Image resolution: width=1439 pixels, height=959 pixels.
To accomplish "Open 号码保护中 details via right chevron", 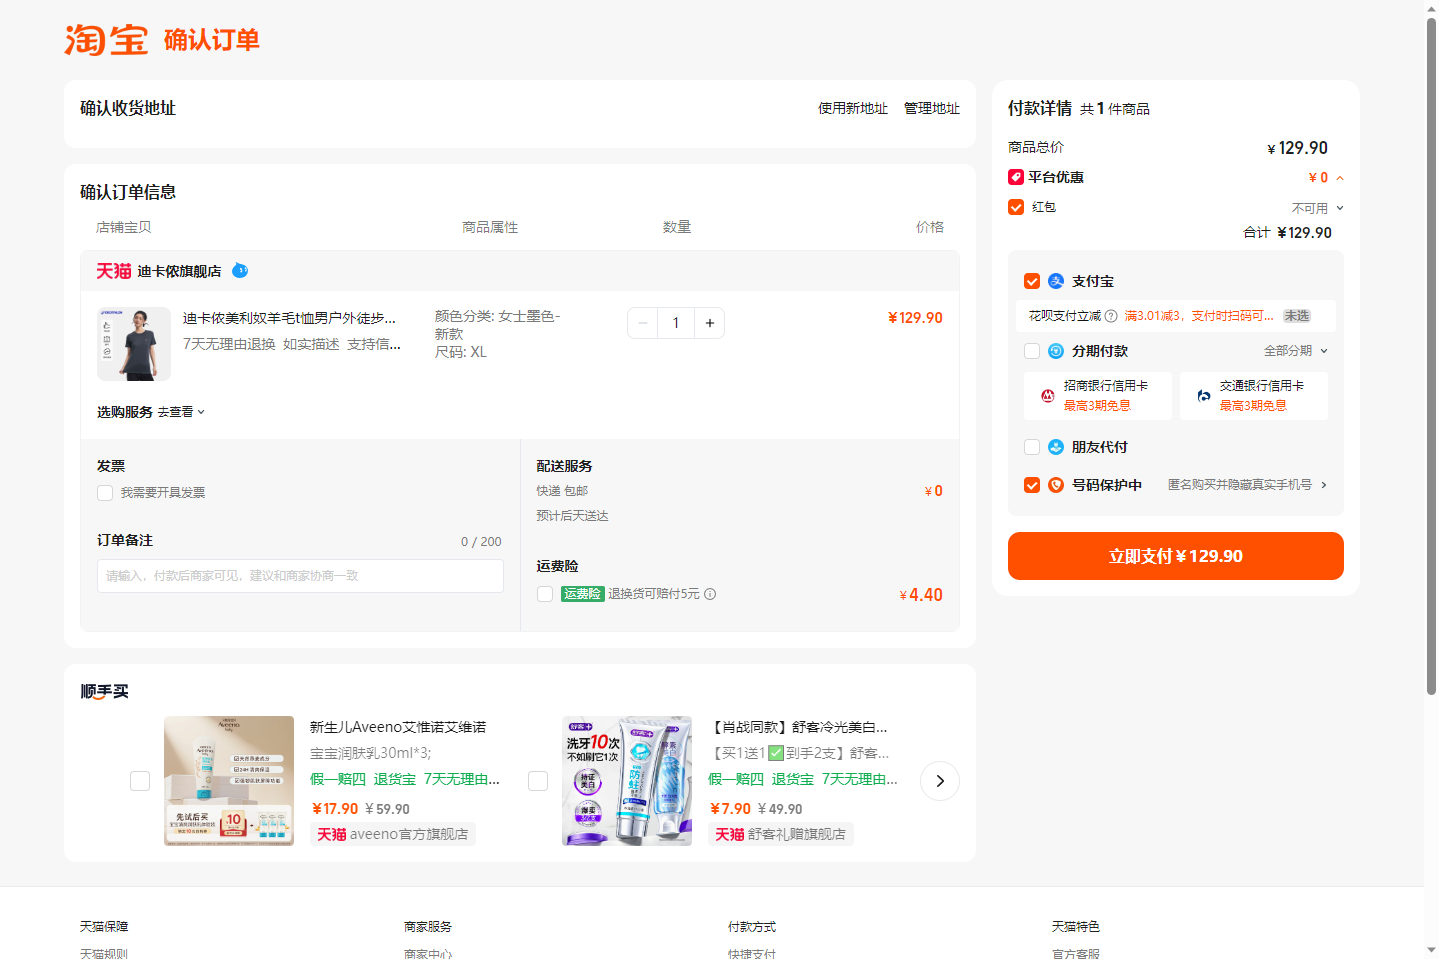I will [1324, 485].
